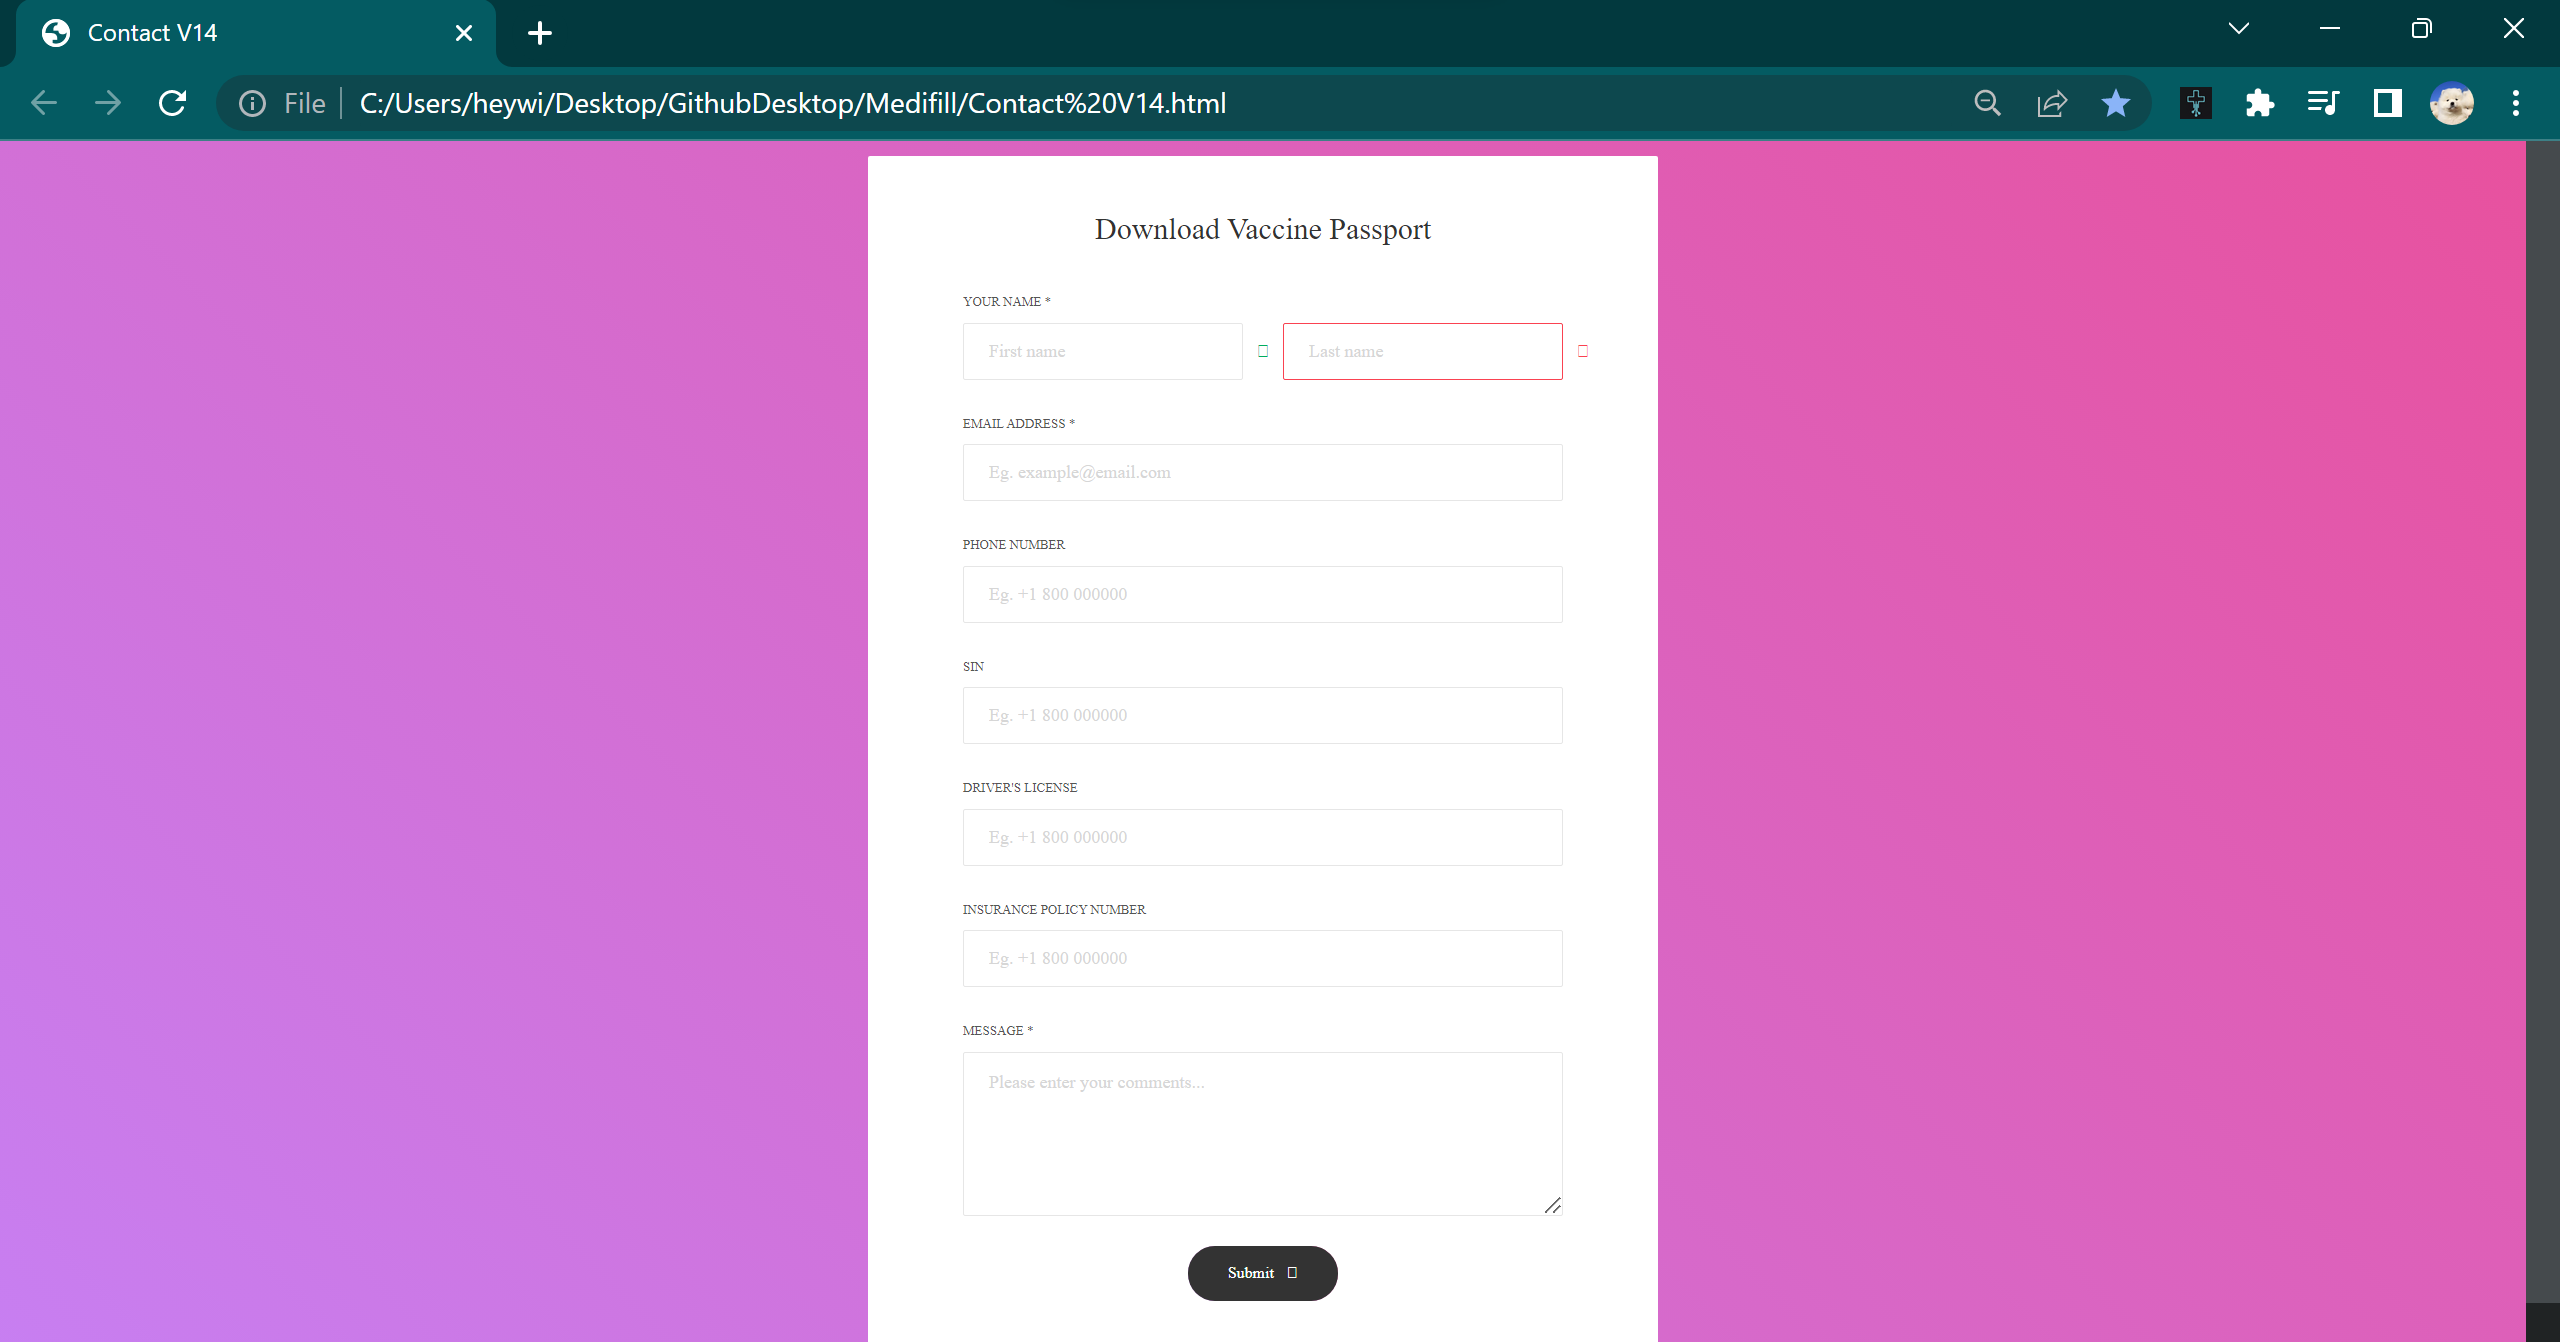Open the Chrome three-dot menu
2560x1342 pixels.
point(2515,103)
